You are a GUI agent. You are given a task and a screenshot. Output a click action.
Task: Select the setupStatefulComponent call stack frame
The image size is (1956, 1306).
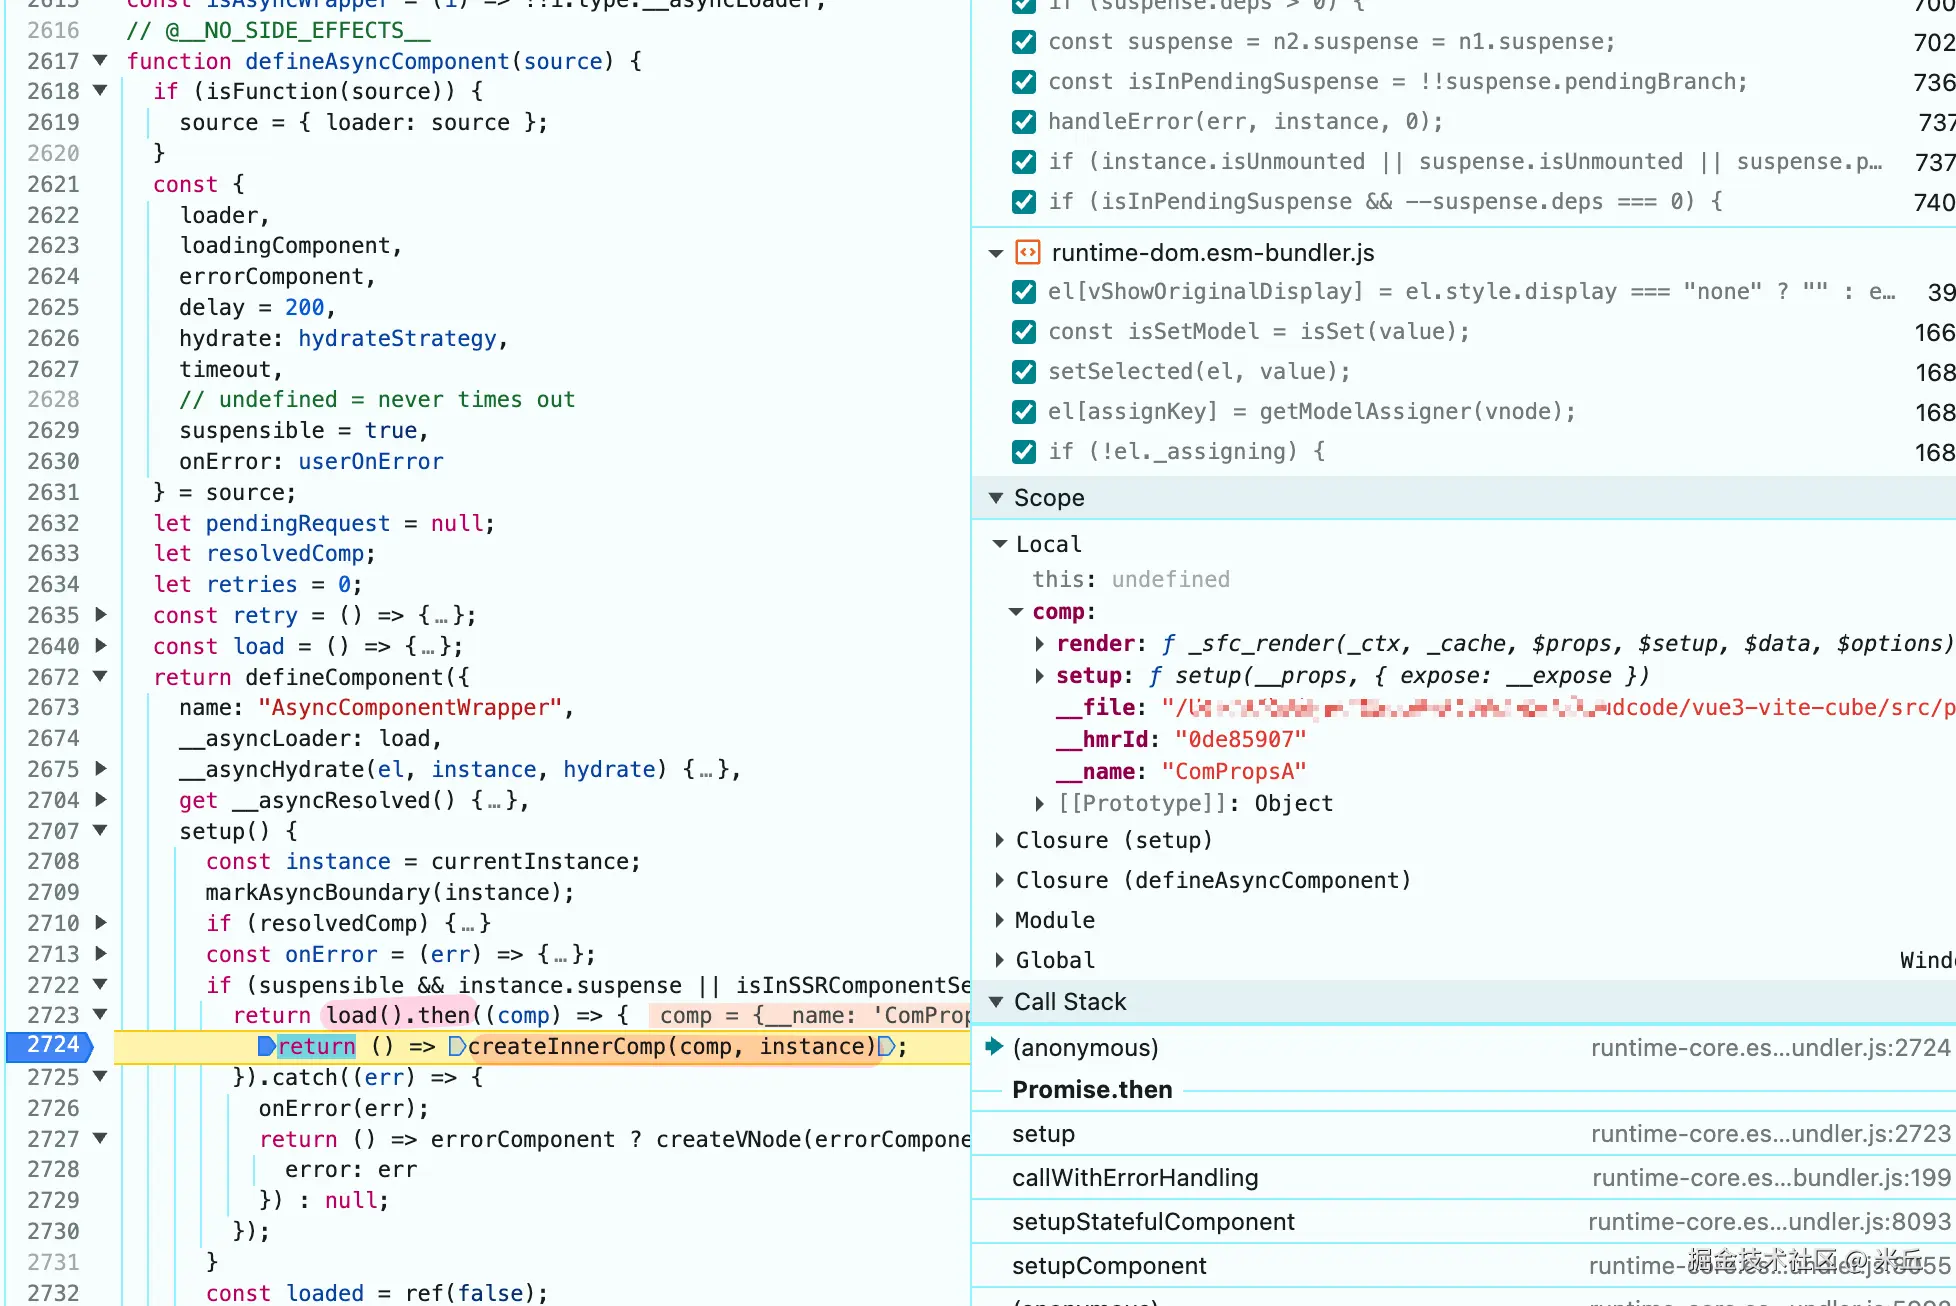click(x=1153, y=1221)
